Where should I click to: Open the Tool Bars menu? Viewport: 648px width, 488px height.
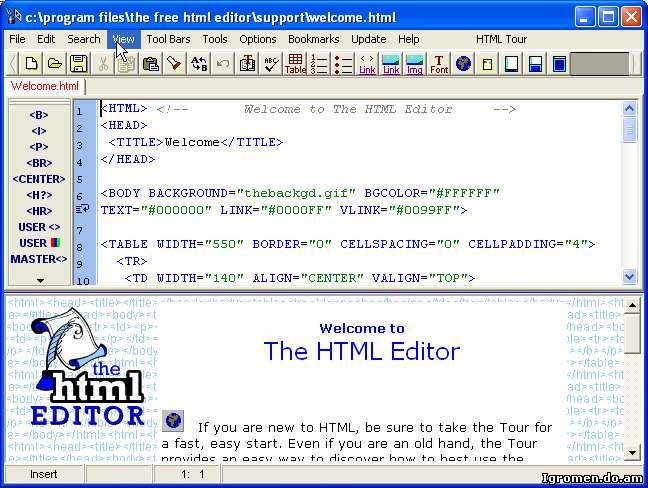(x=169, y=39)
